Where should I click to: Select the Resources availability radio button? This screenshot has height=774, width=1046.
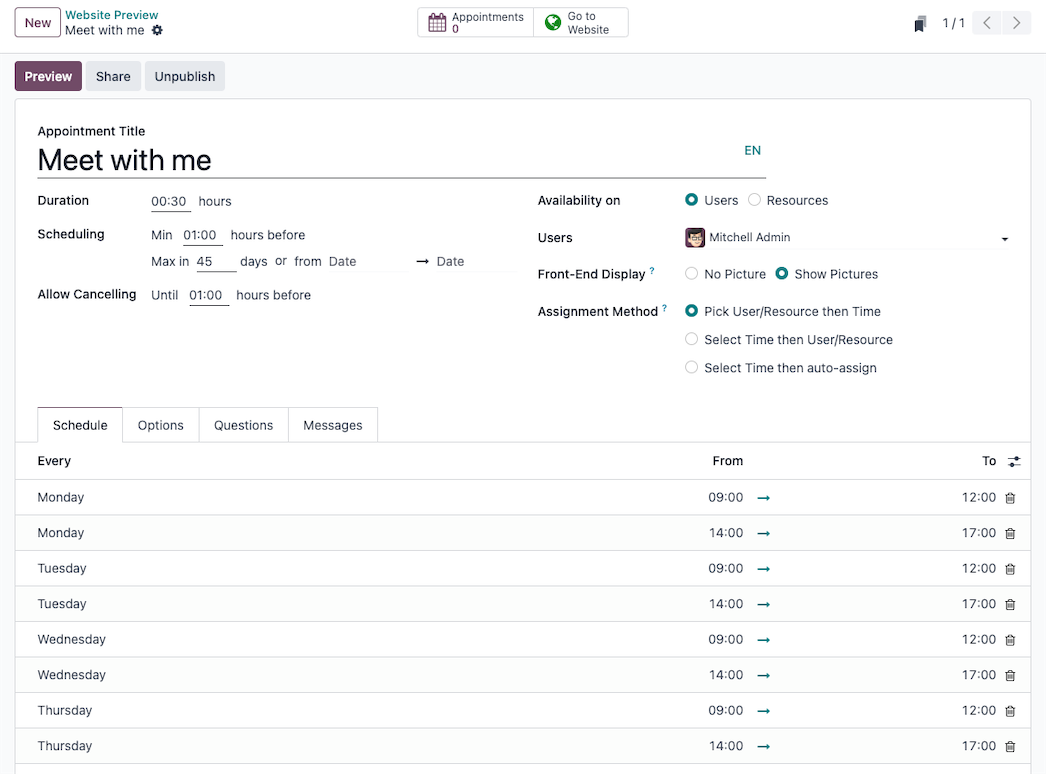pos(754,199)
